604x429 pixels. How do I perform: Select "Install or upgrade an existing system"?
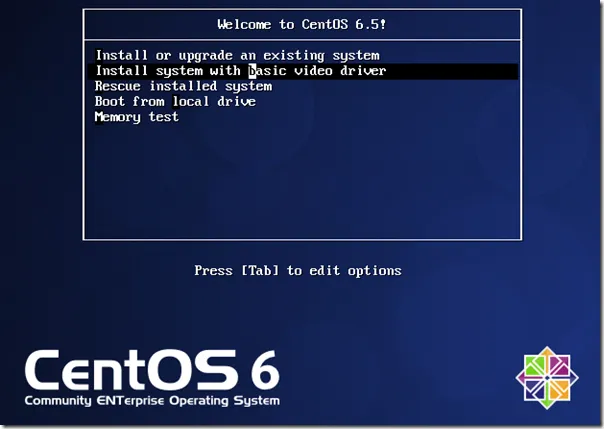click(x=237, y=56)
